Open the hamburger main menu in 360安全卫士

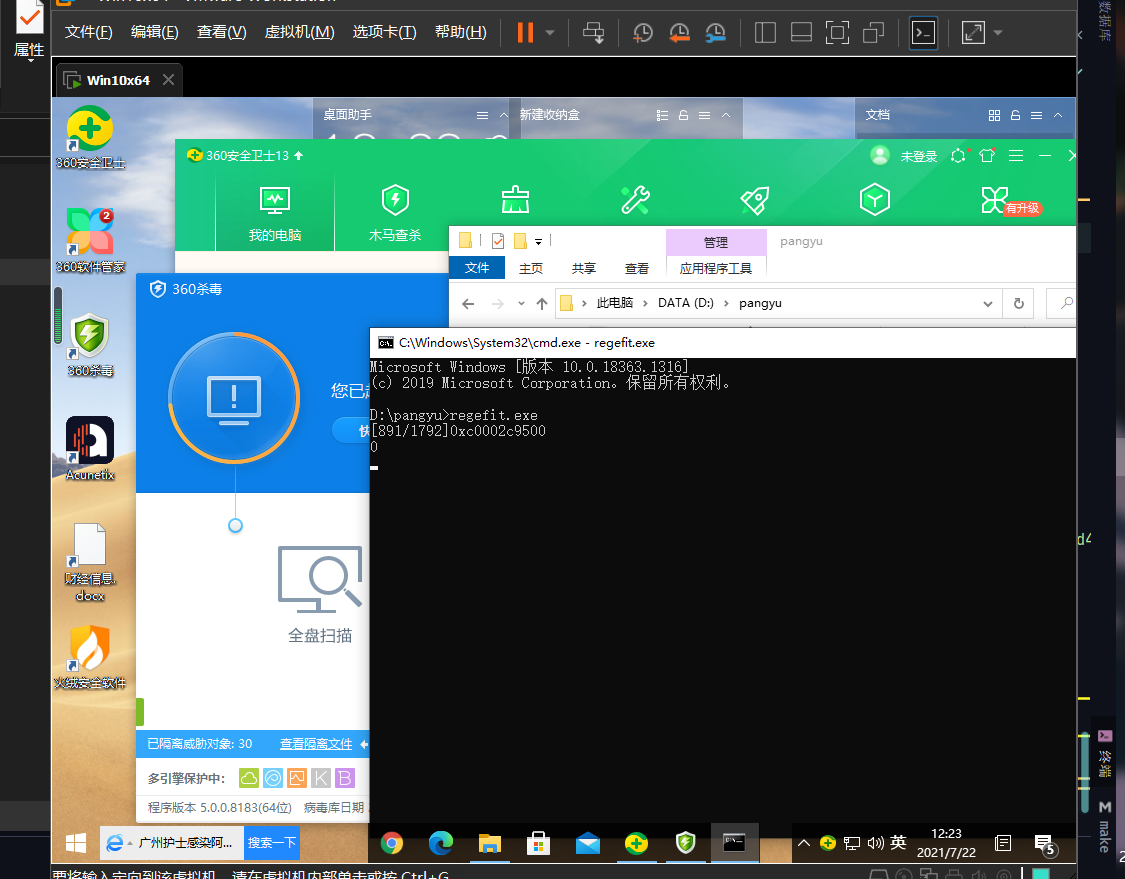1016,155
